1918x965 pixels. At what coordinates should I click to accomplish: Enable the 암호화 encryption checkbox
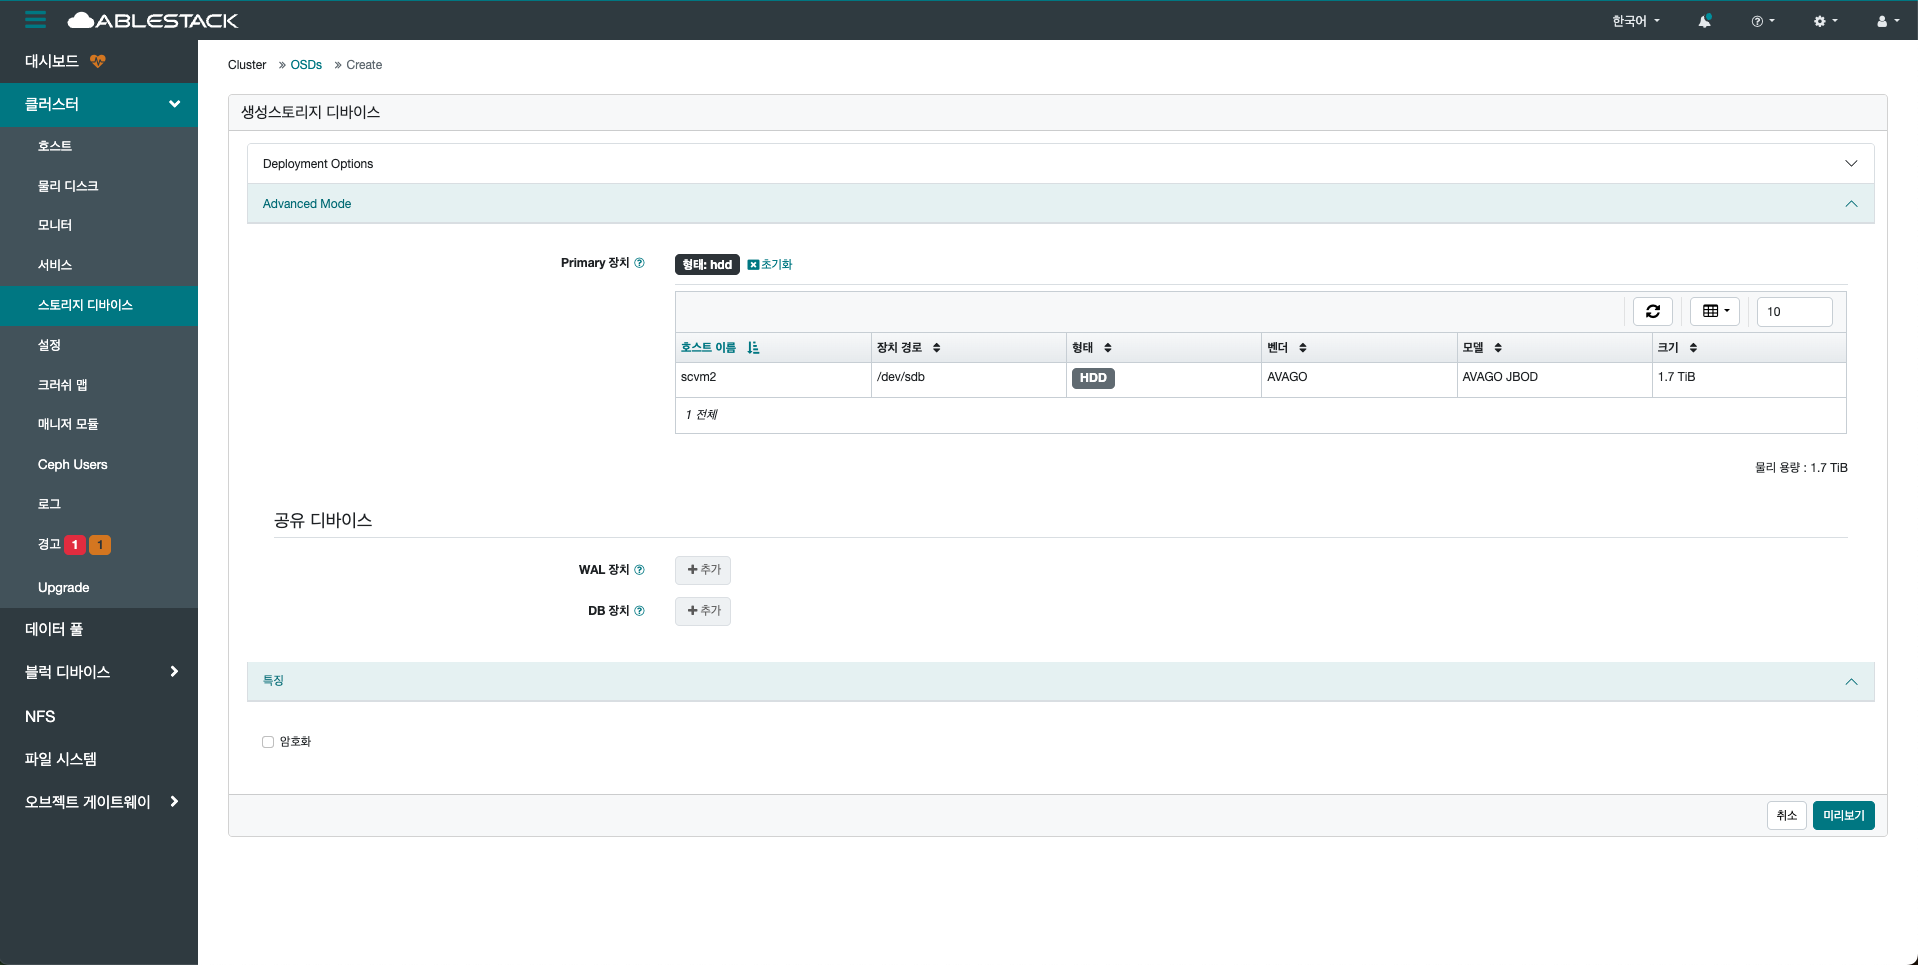[268, 742]
